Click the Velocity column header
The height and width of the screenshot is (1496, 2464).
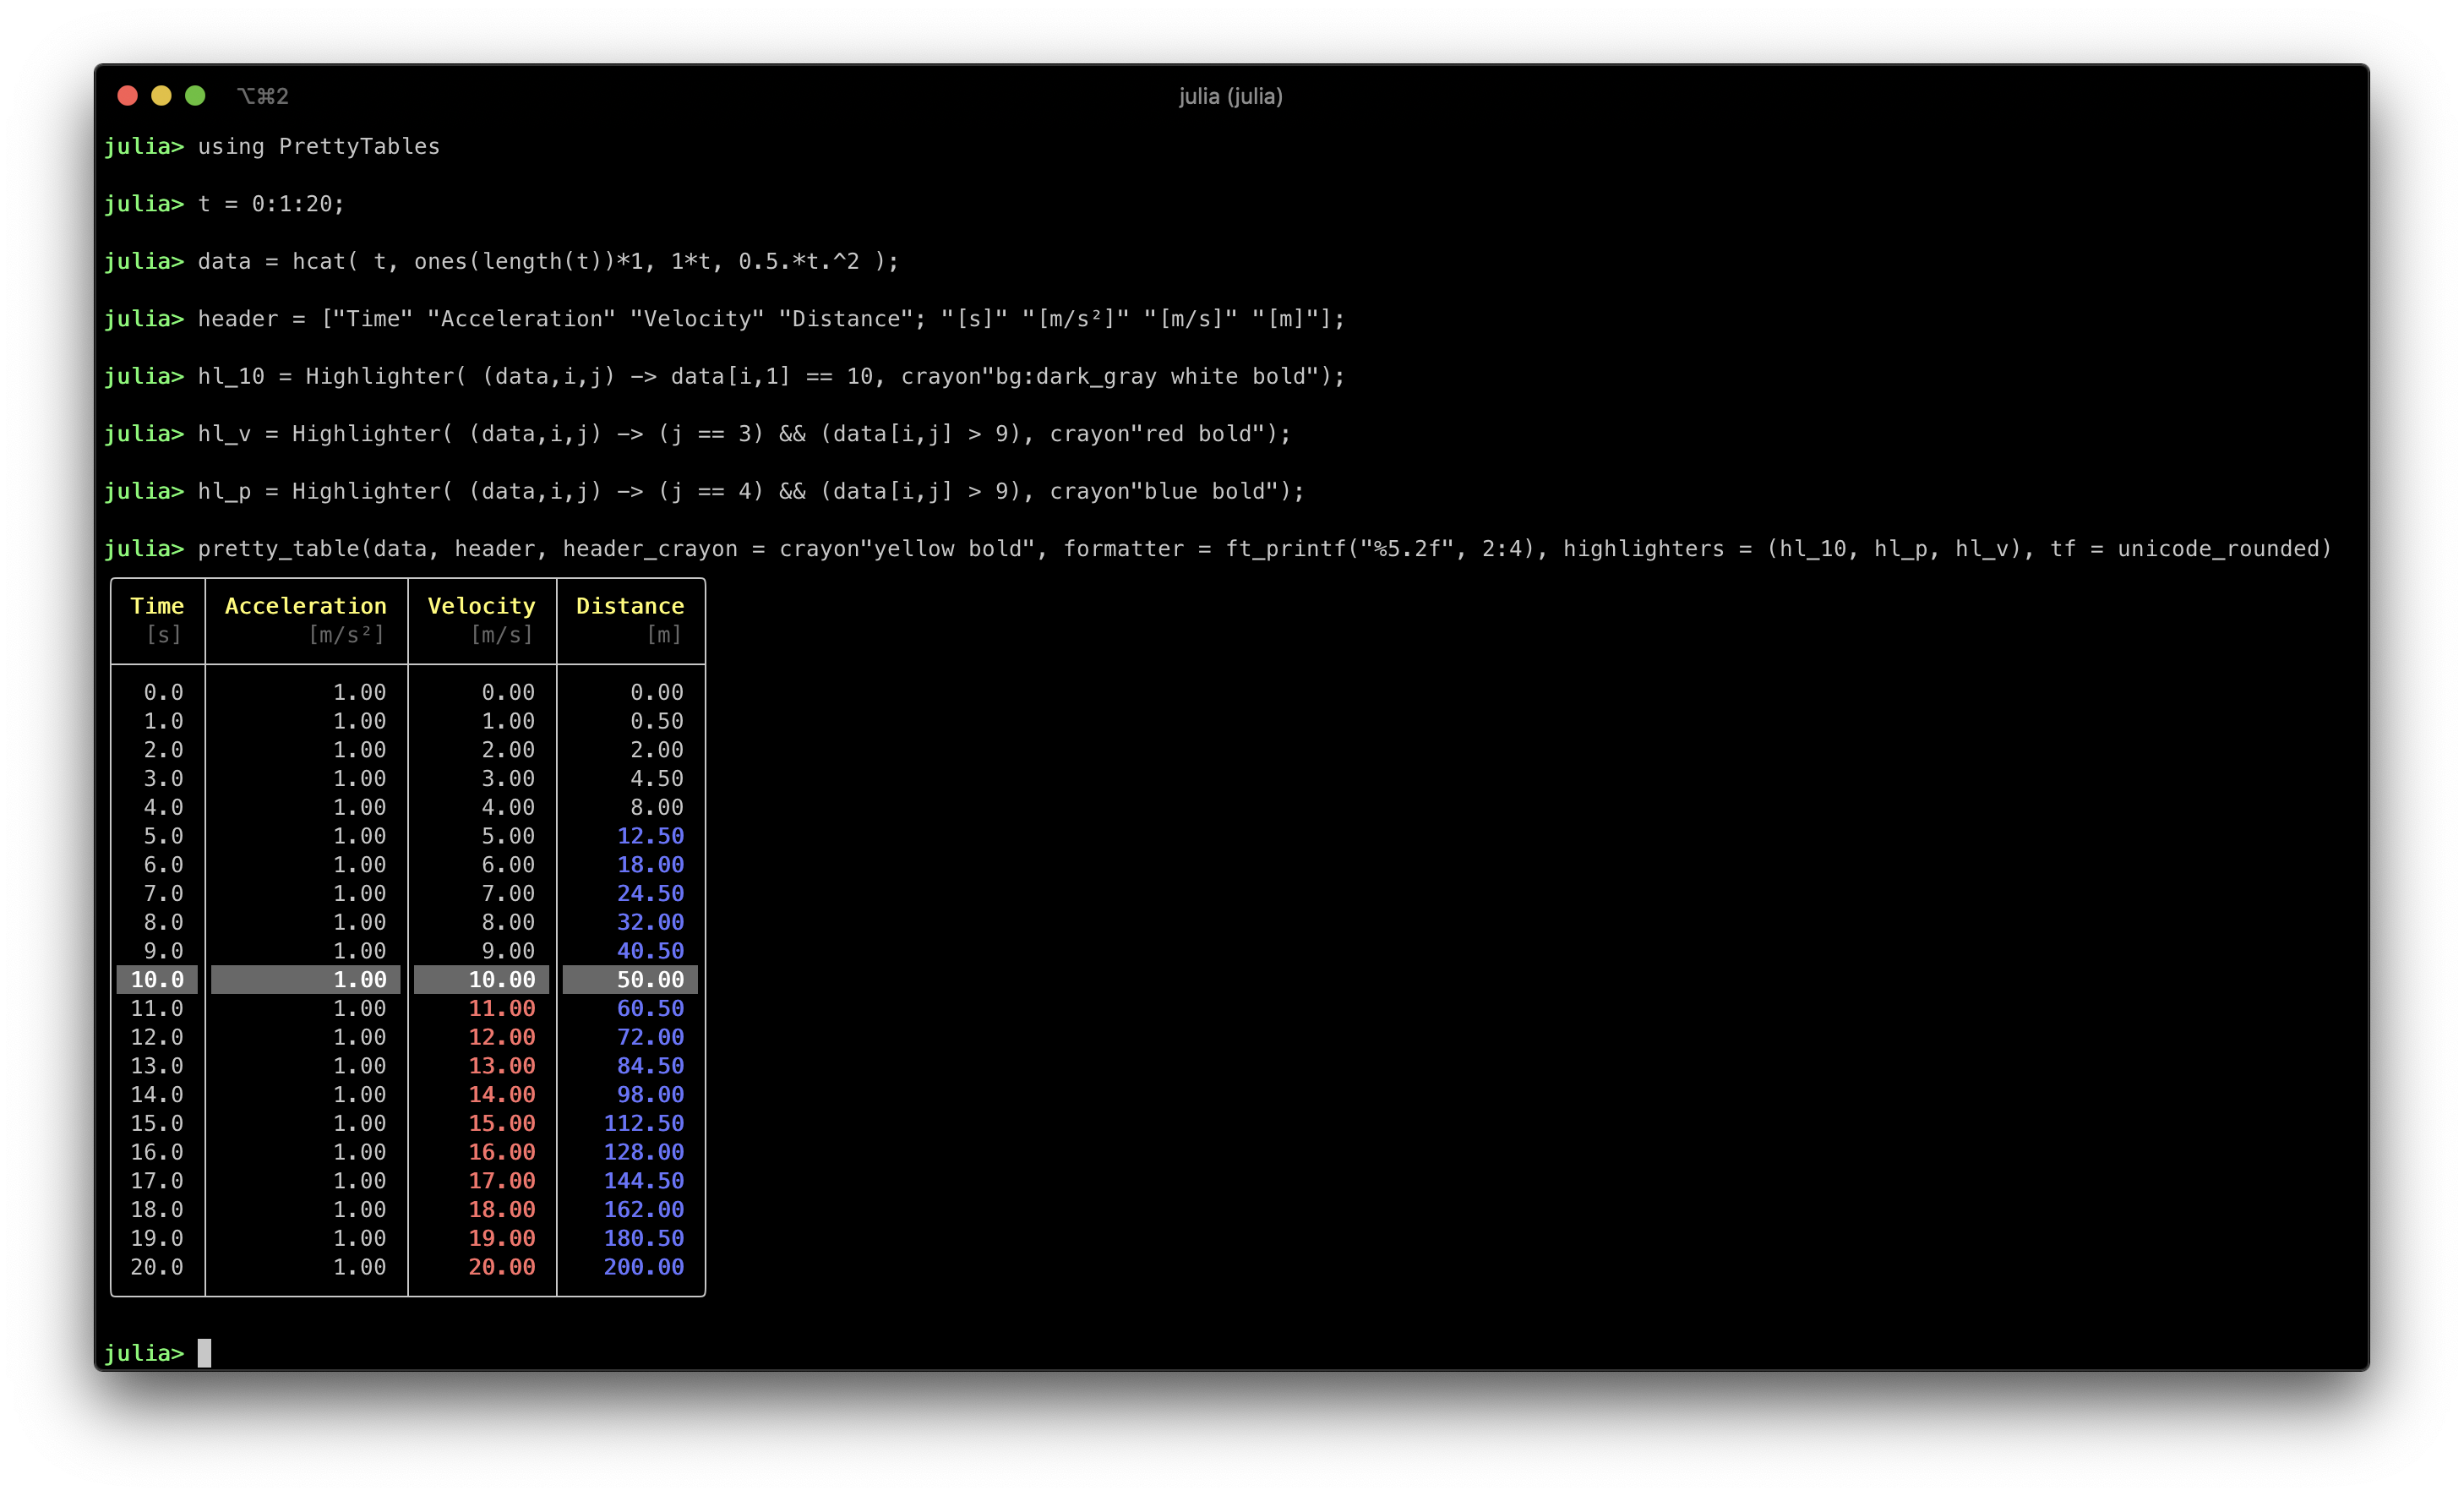(x=481, y=606)
